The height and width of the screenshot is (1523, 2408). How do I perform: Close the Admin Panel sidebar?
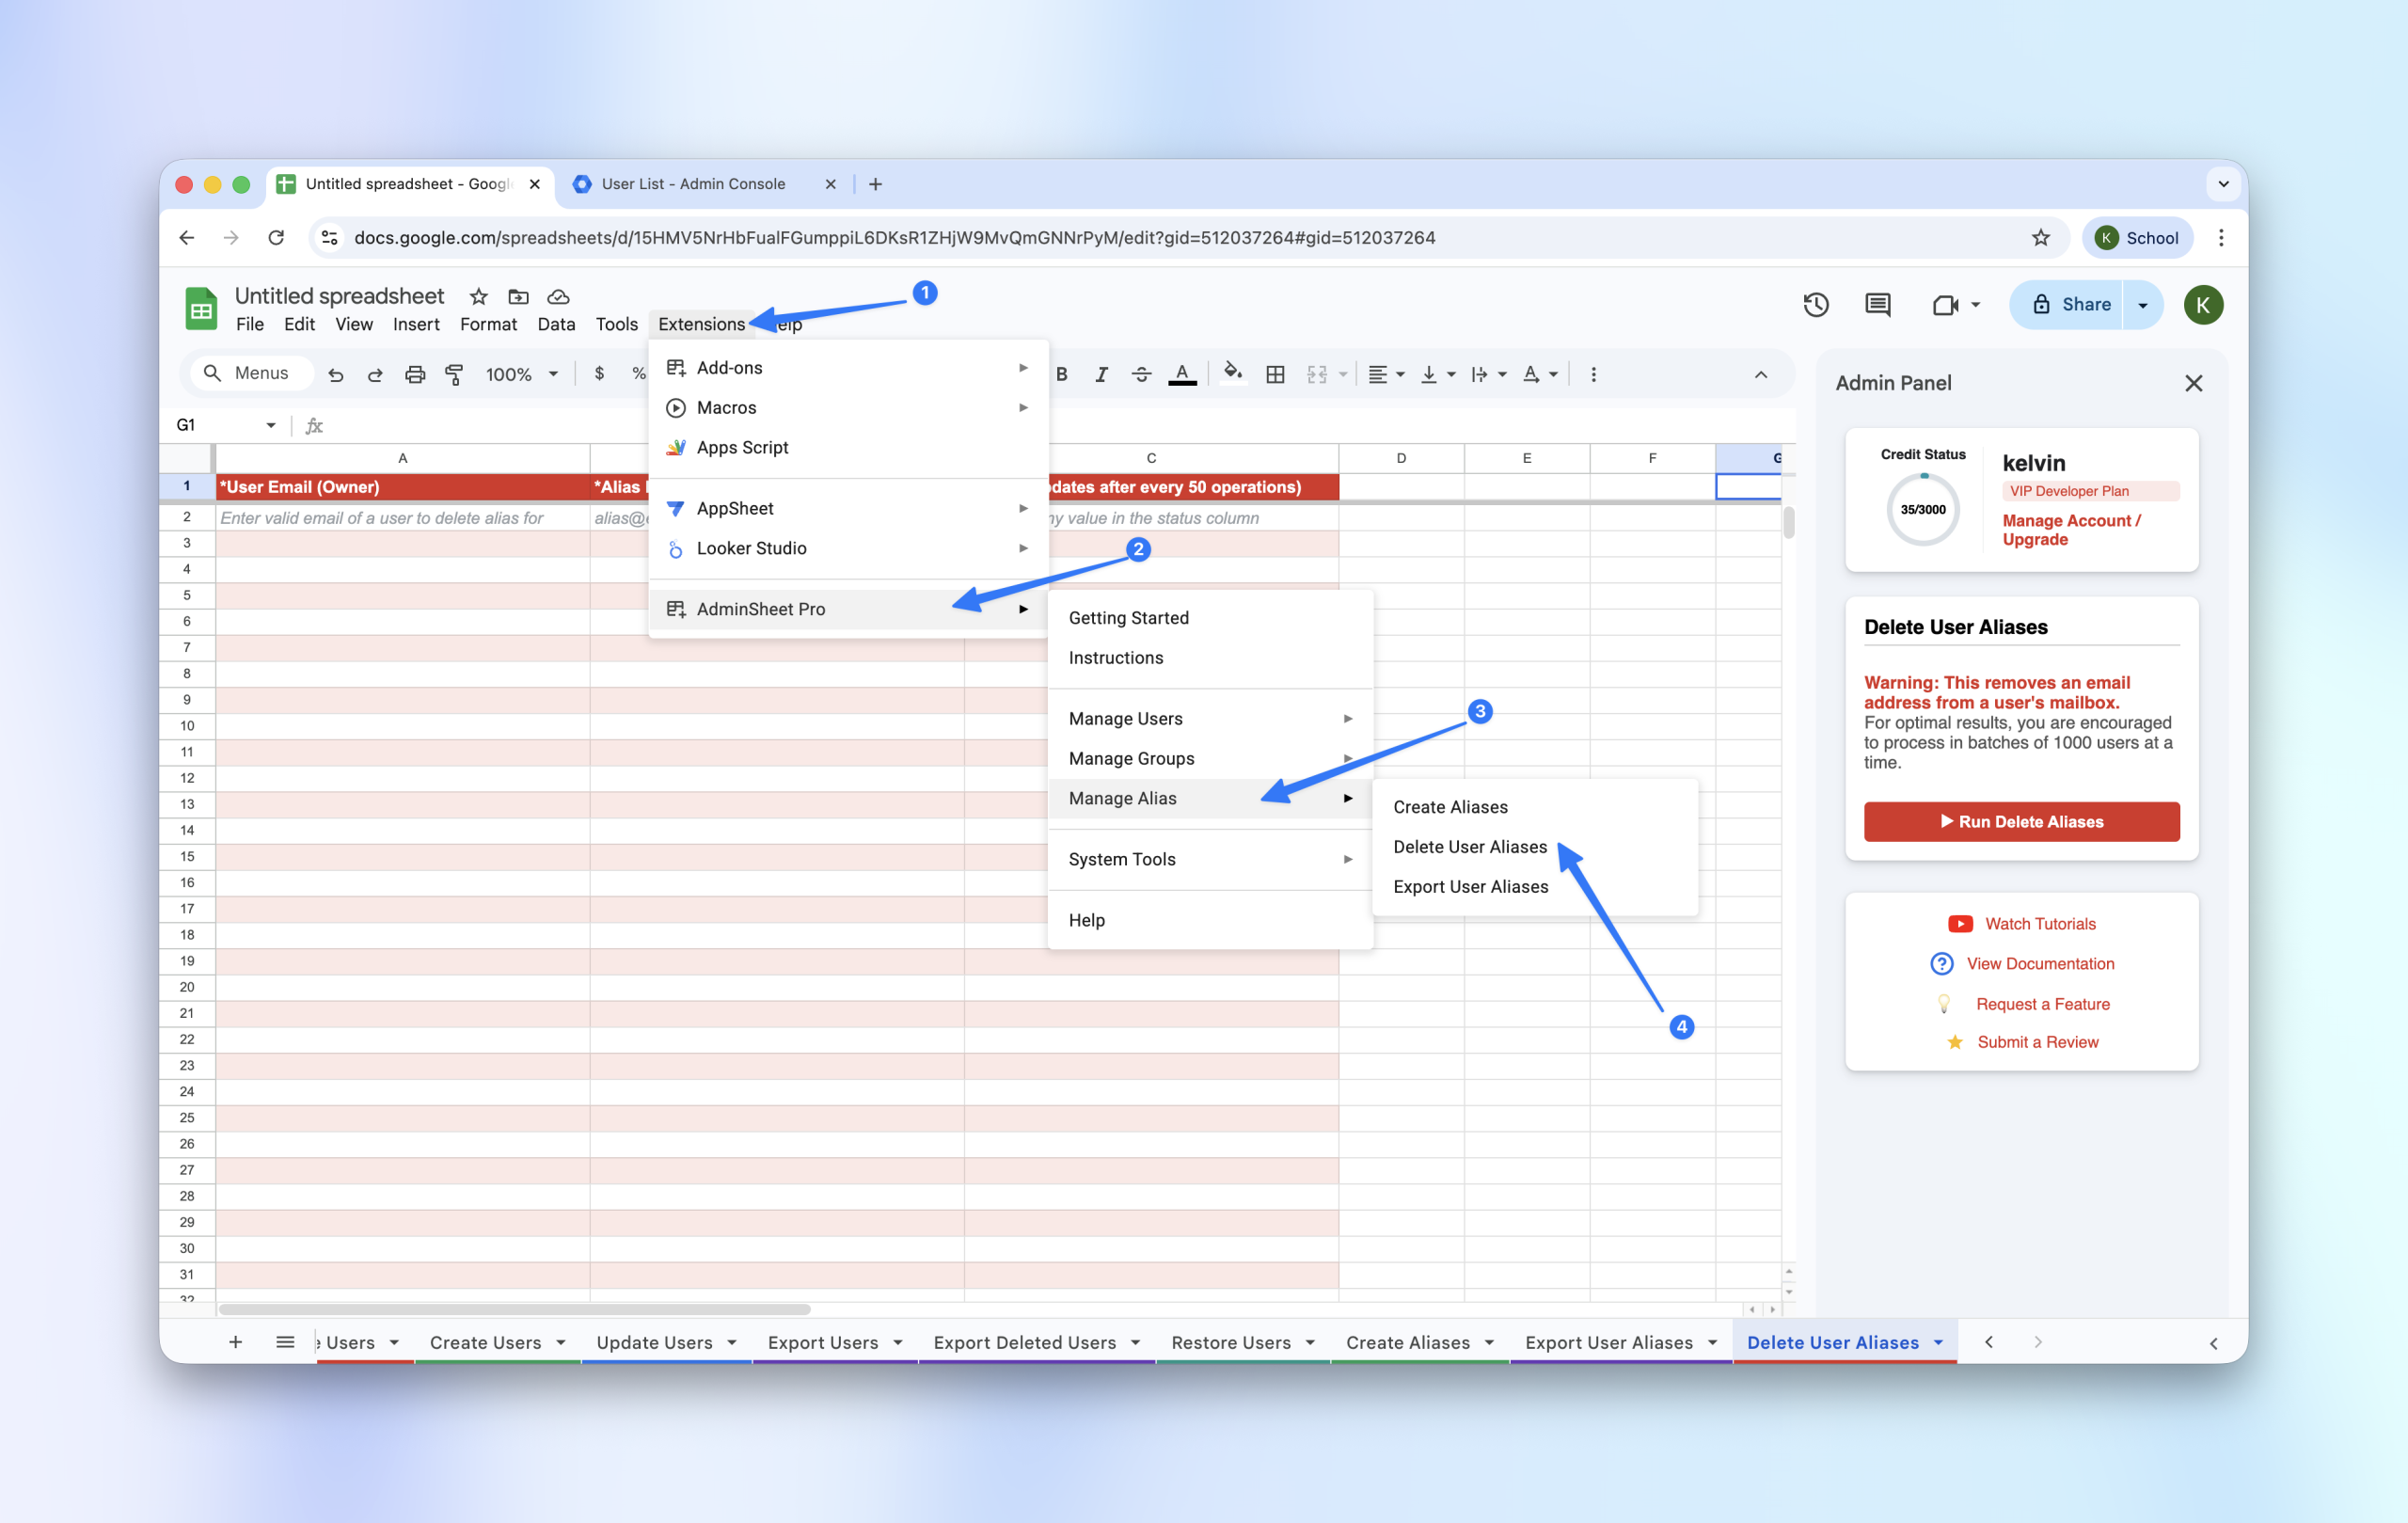[x=2193, y=383]
